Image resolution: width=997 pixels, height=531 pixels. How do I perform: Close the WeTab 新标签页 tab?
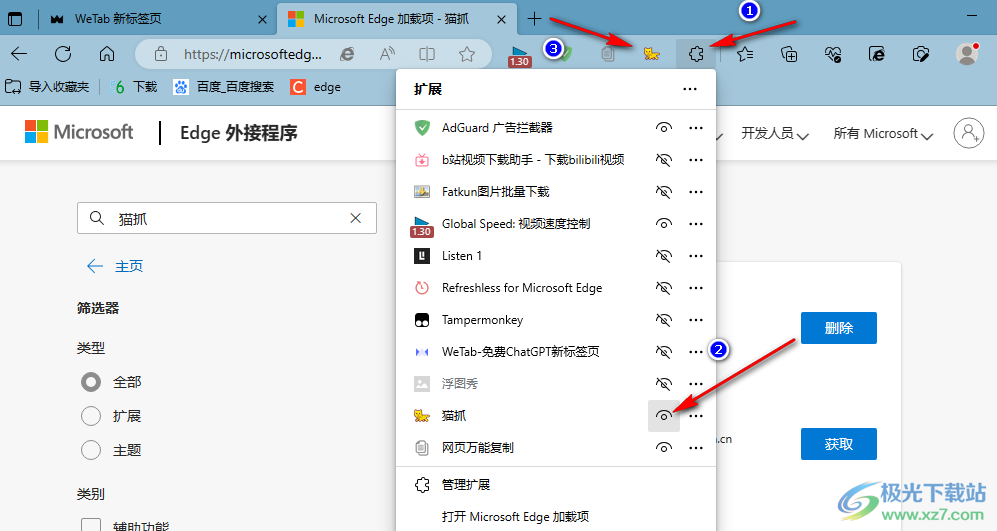(x=262, y=20)
